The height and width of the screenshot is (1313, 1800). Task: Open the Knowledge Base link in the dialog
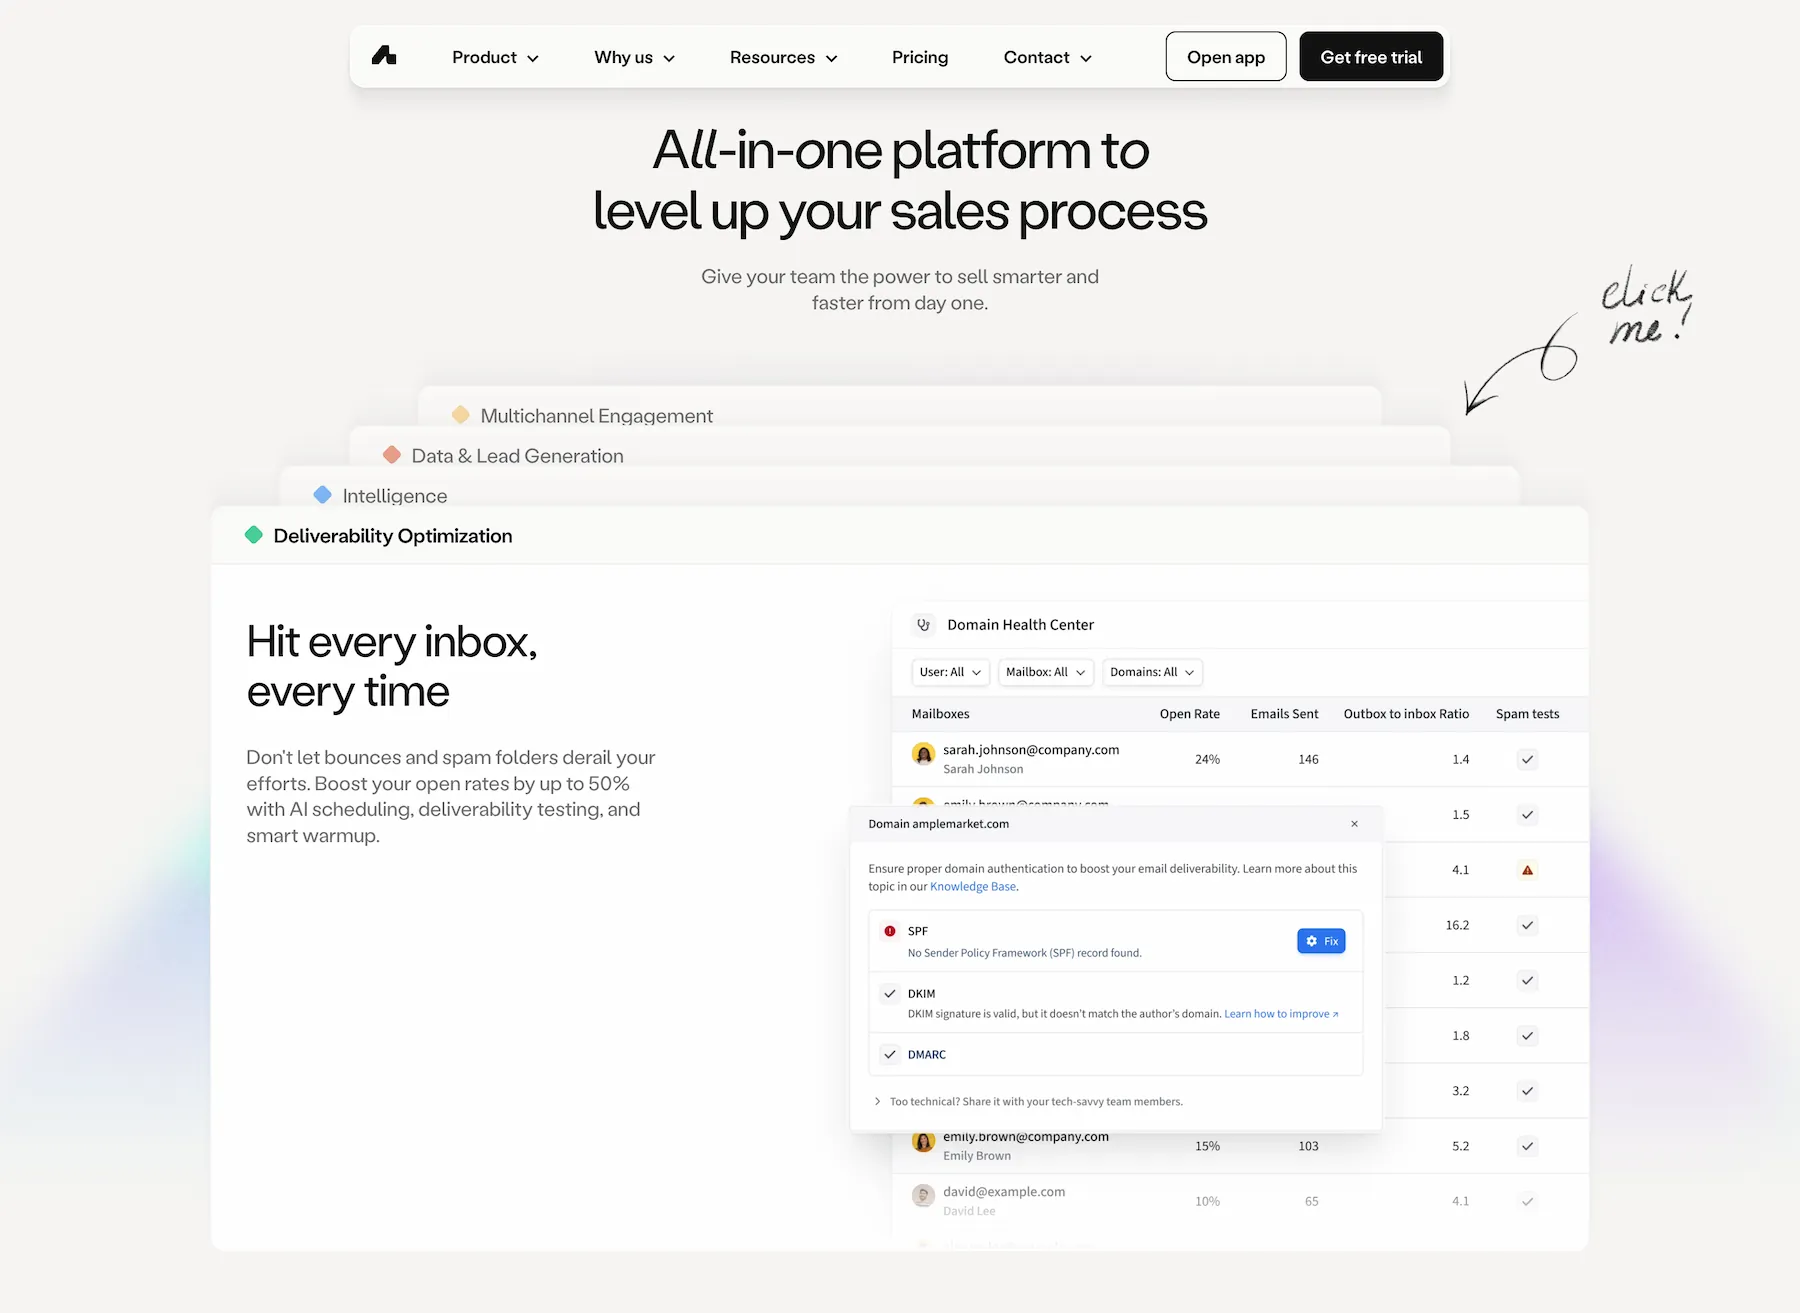coord(972,886)
